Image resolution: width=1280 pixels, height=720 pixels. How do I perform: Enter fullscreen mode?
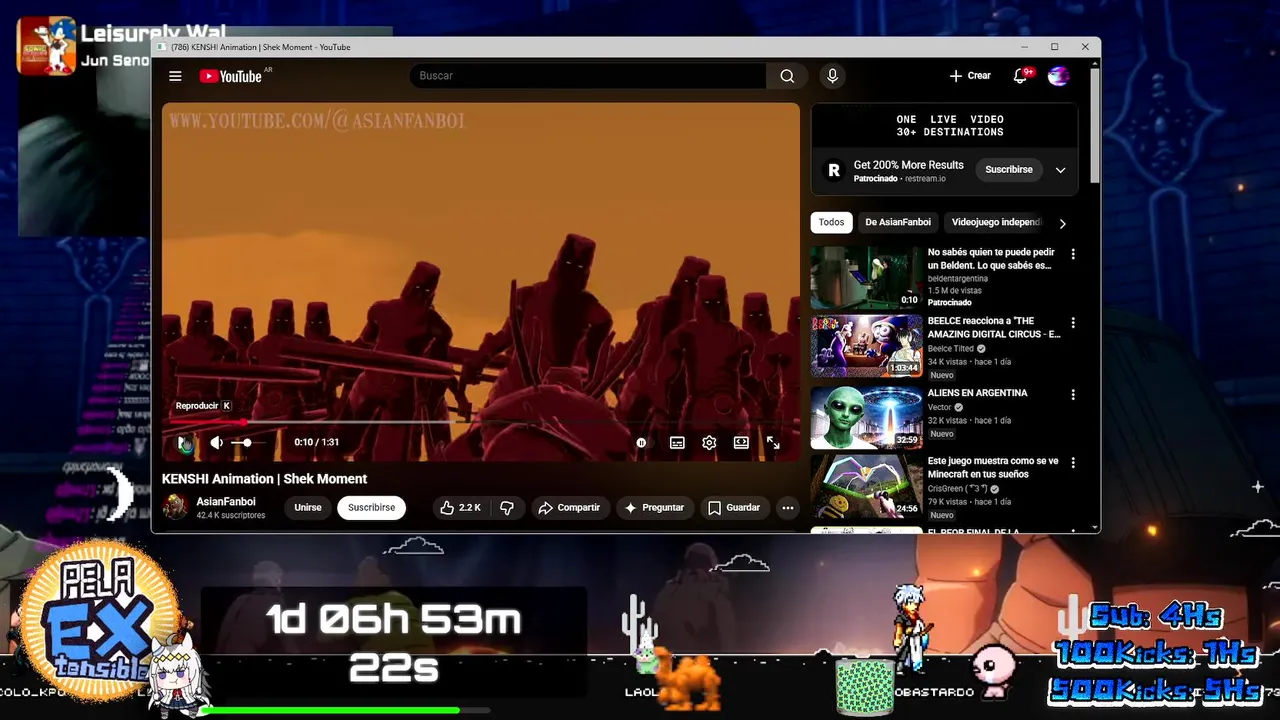point(773,443)
